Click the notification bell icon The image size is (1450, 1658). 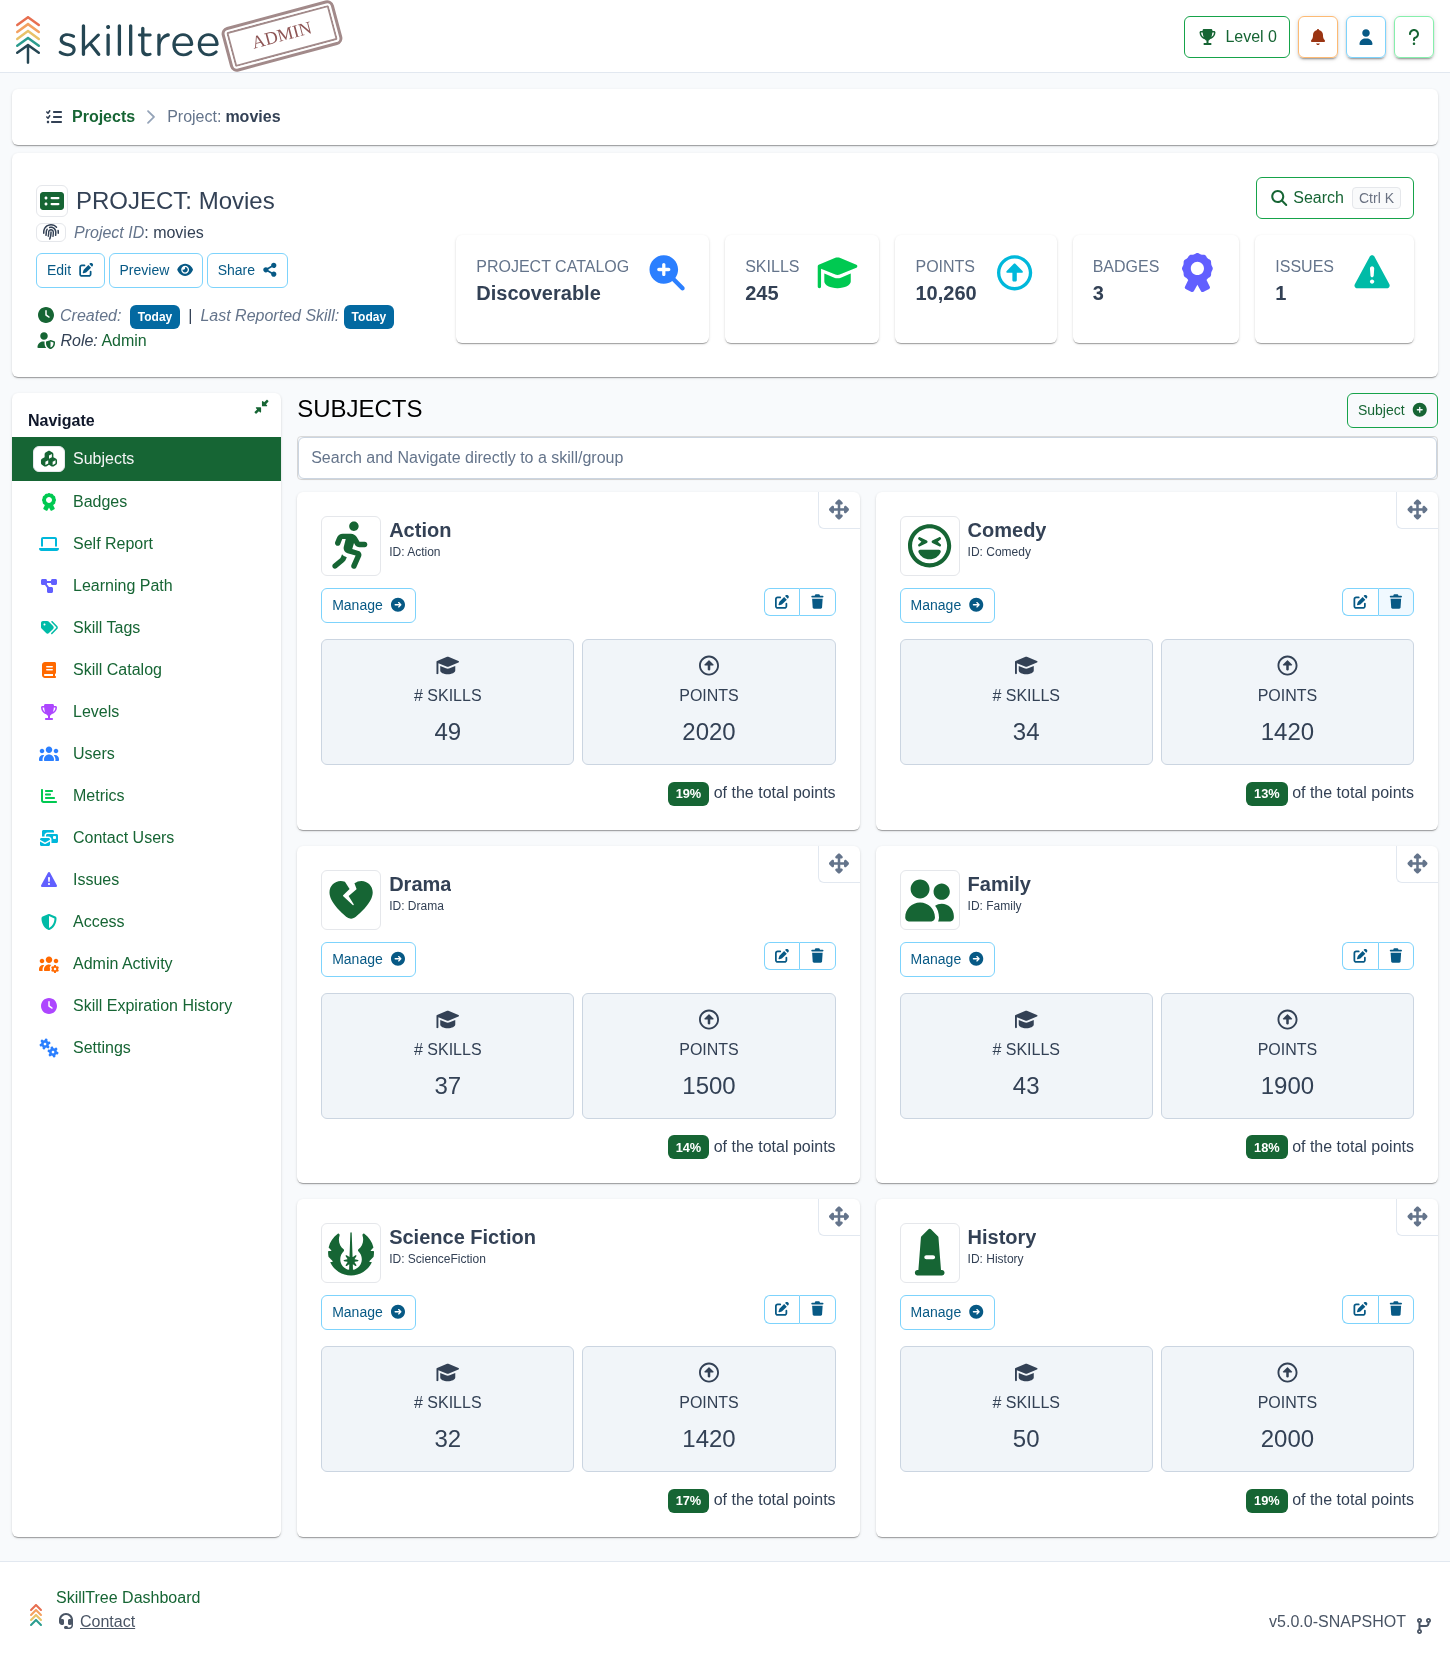[x=1318, y=37]
